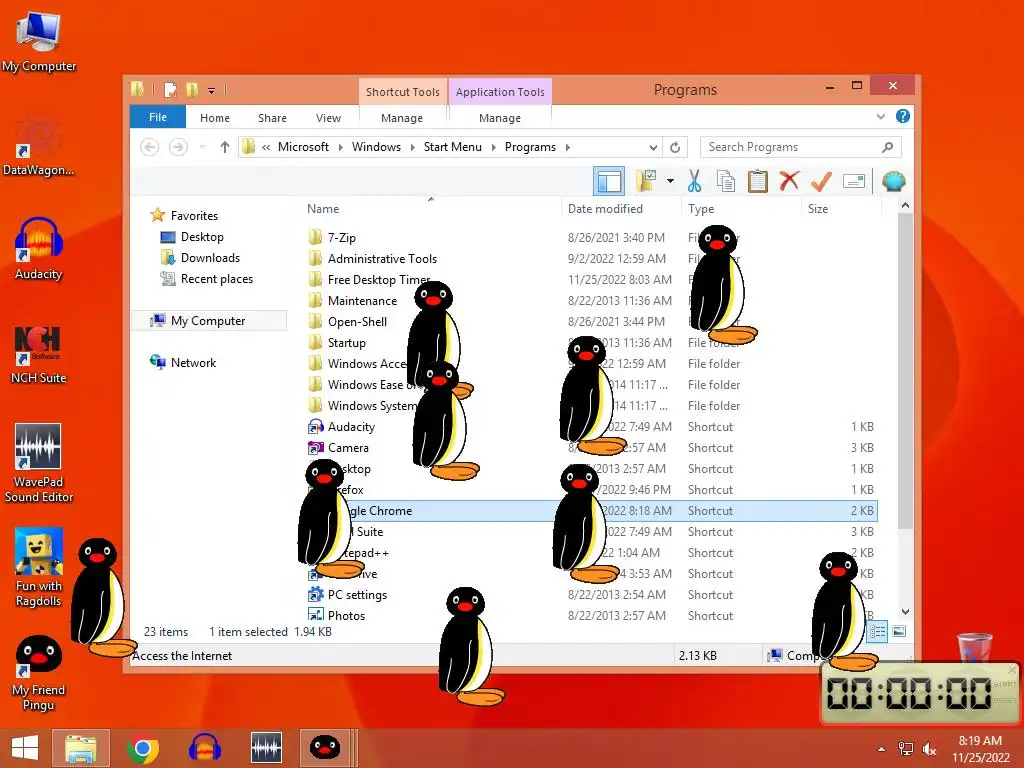Open WavePad Sound Editor desktop icon

(39, 462)
